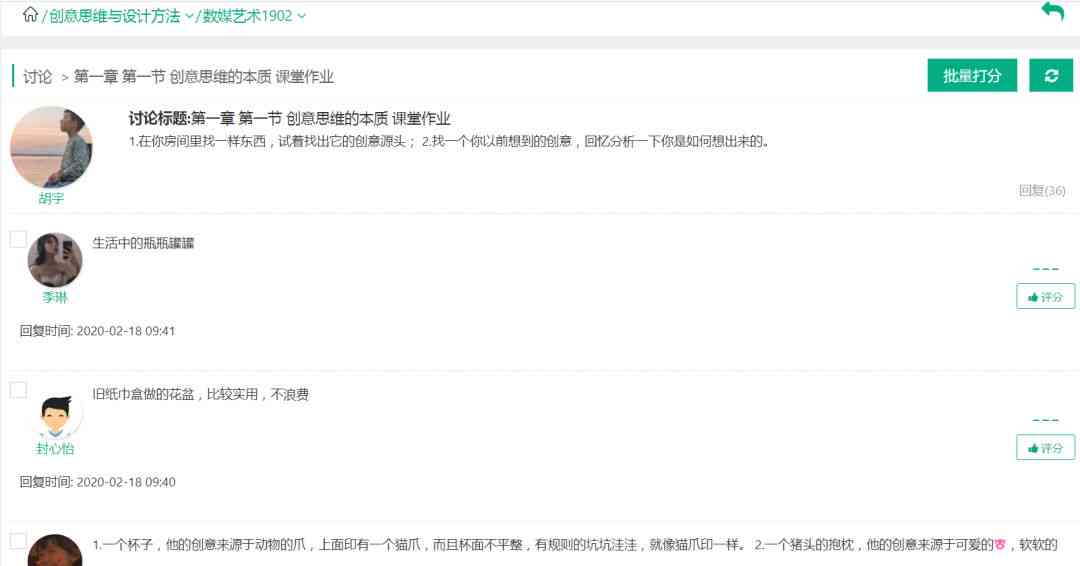
Task: Open 季琳's selfie avatar
Action: (x=55, y=260)
